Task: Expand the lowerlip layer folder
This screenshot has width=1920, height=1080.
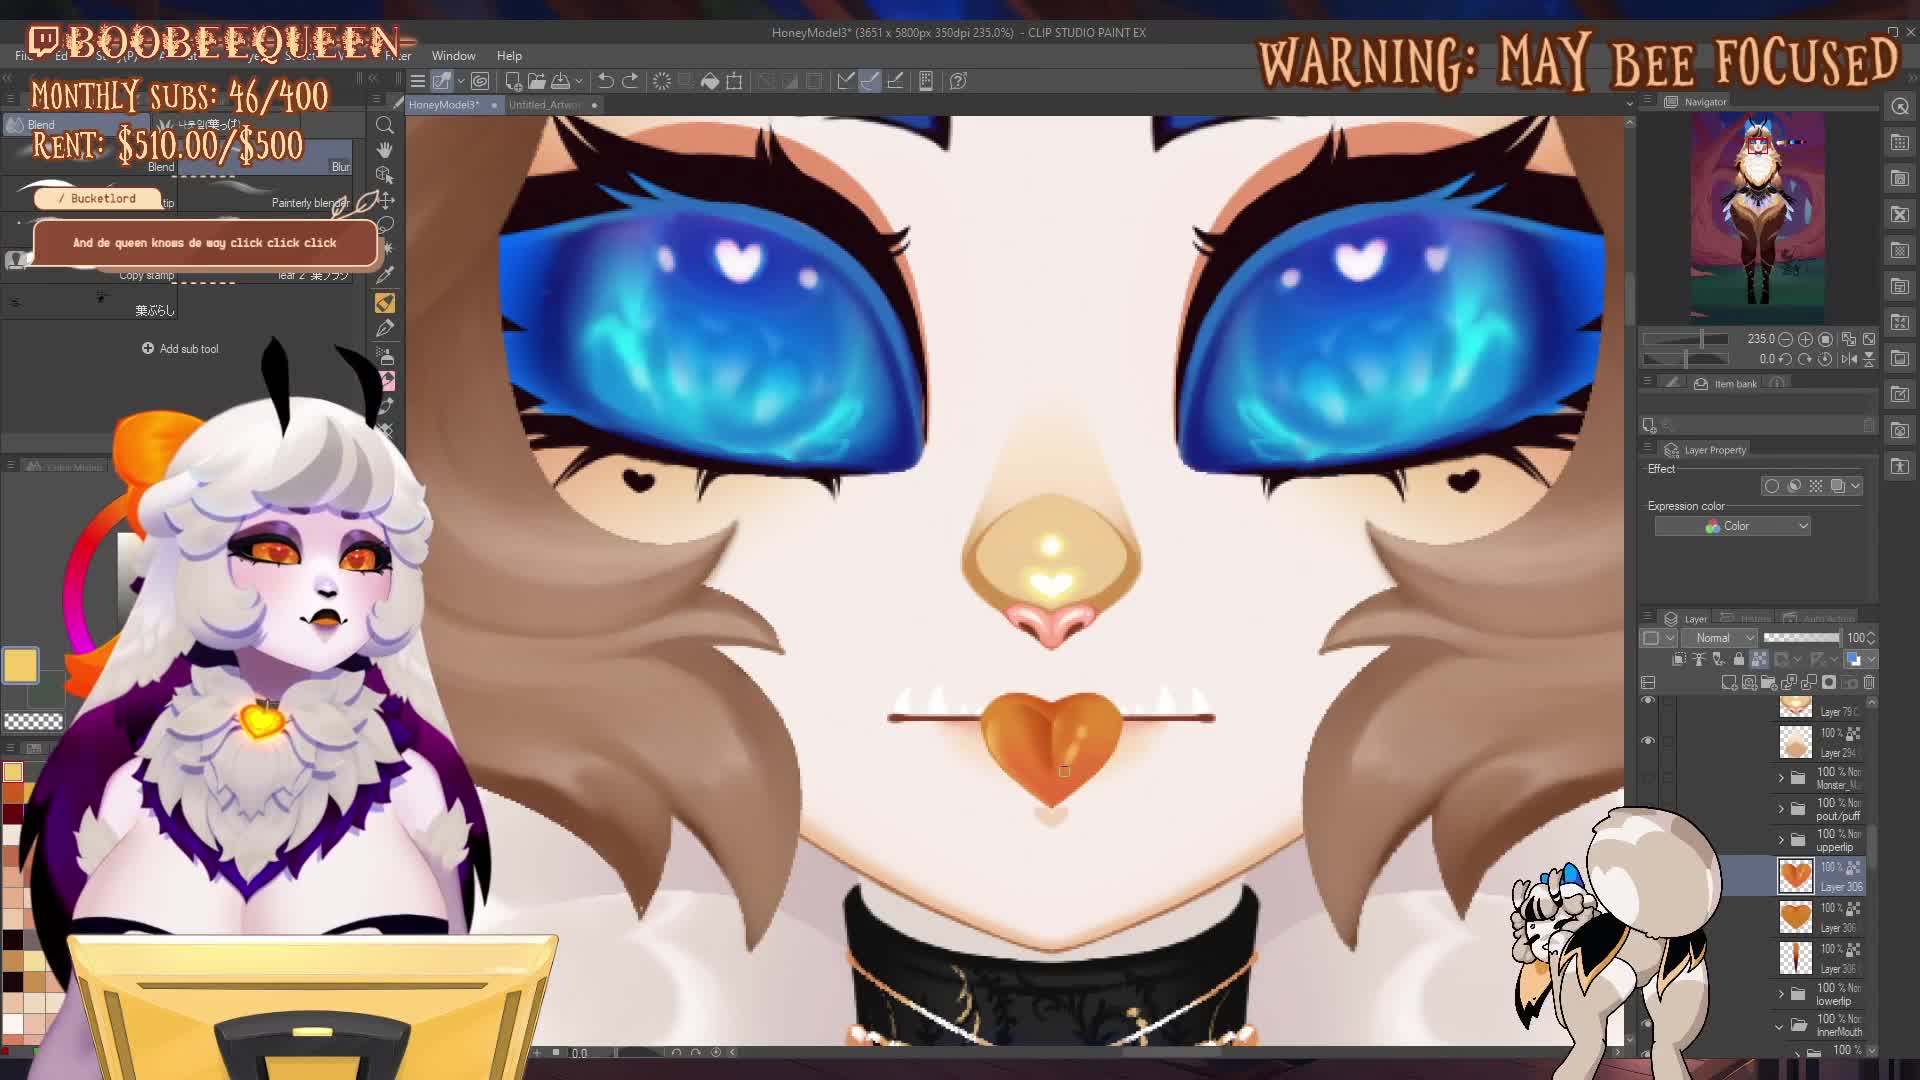Action: [1781, 994]
